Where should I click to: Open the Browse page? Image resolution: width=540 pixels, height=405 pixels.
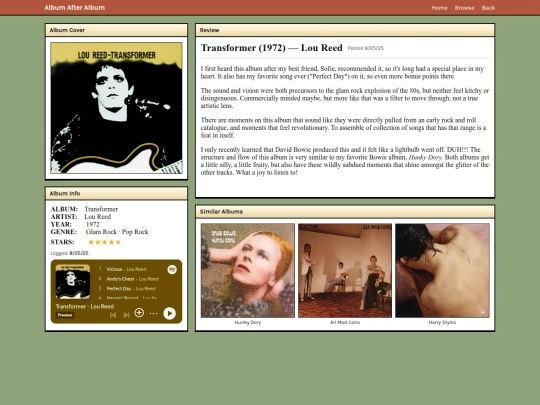click(x=464, y=8)
